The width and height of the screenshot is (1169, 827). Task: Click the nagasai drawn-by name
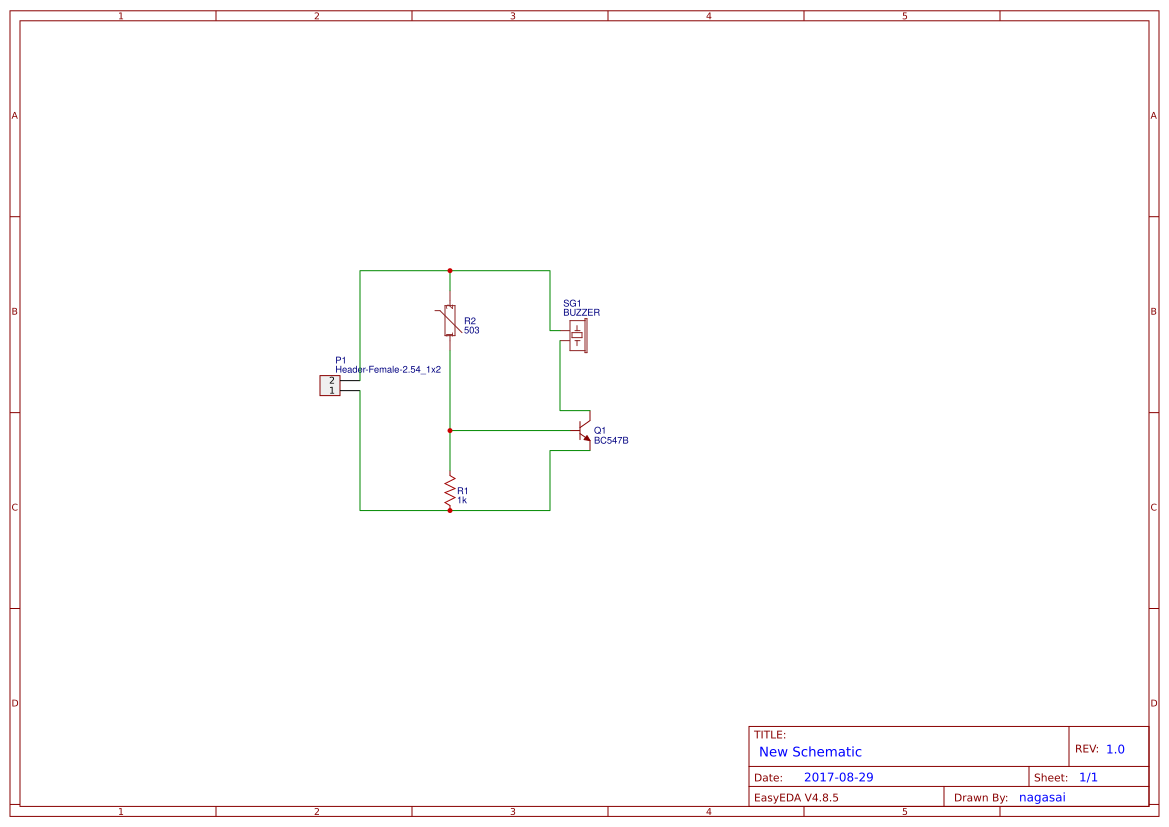(x=1042, y=797)
